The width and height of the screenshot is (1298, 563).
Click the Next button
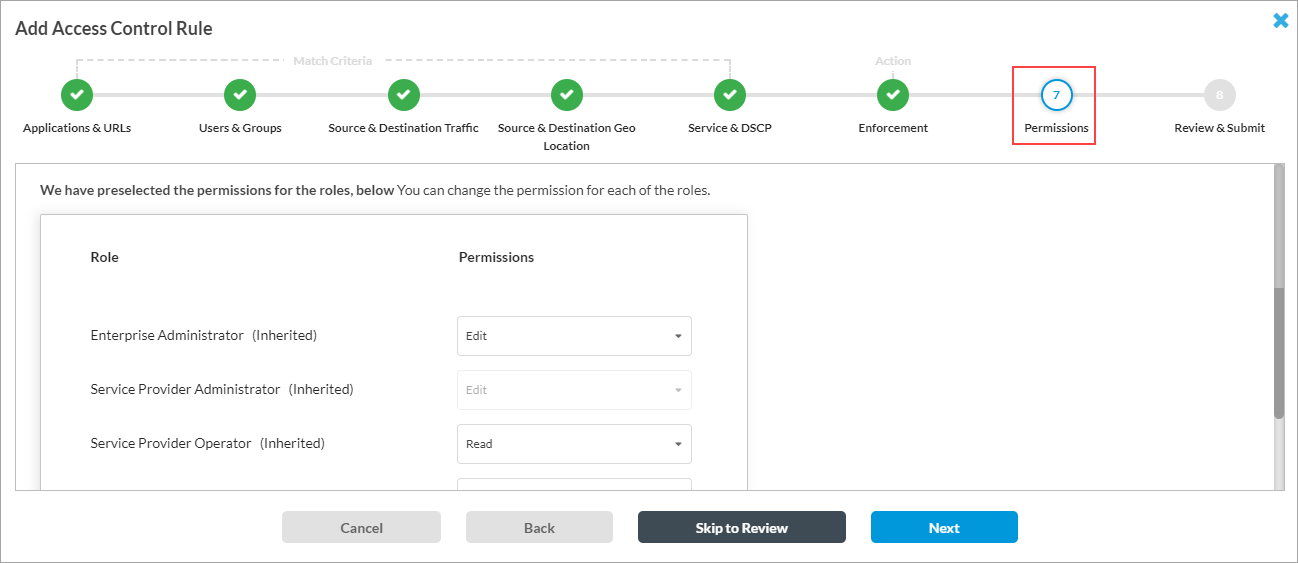coord(944,528)
